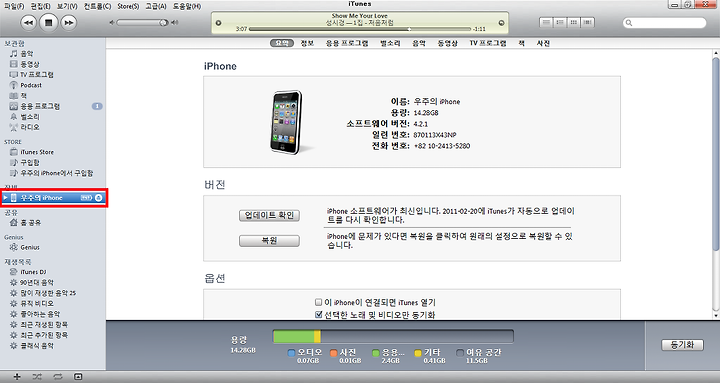Click the 동기화 sync button
720x383 pixels.
[x=682, y=345]
